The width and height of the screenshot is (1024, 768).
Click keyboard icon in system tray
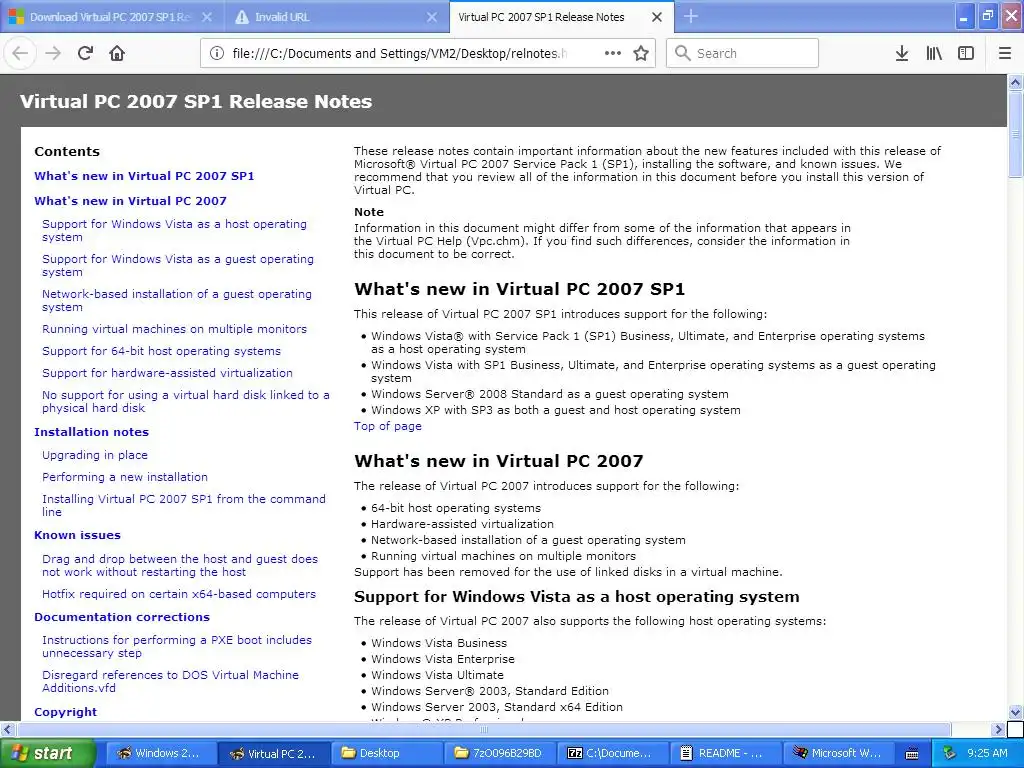pyautogui.click(x=912, y=754)
